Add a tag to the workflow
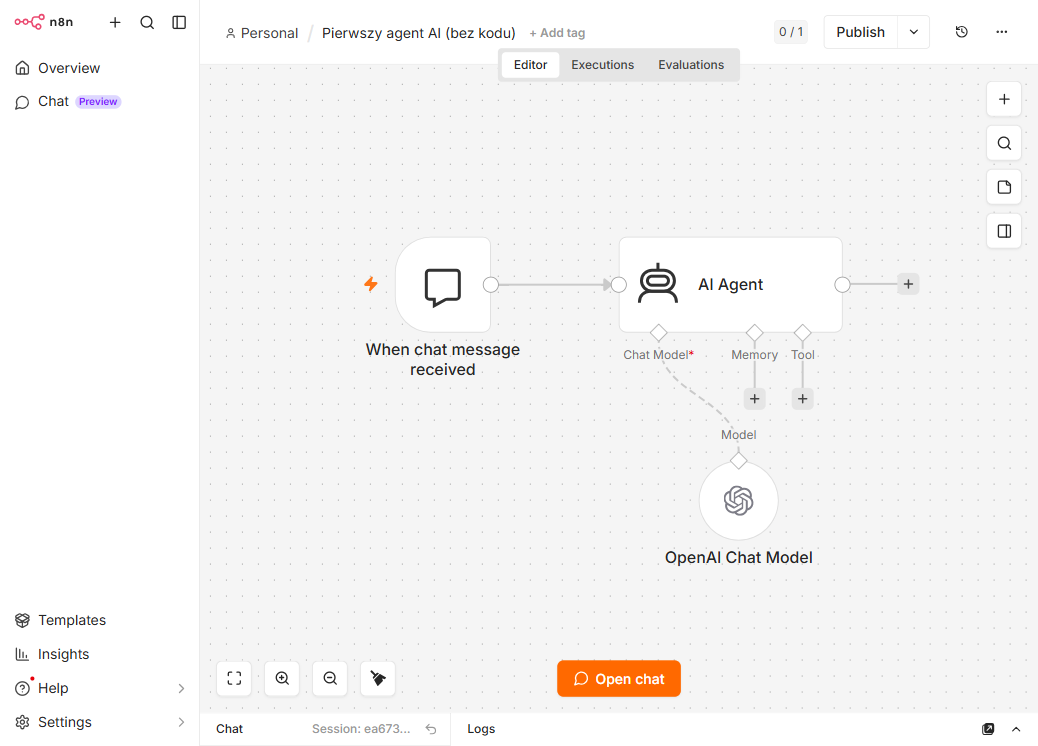Viewport: 1038px width, 746px height. [557, 33]
